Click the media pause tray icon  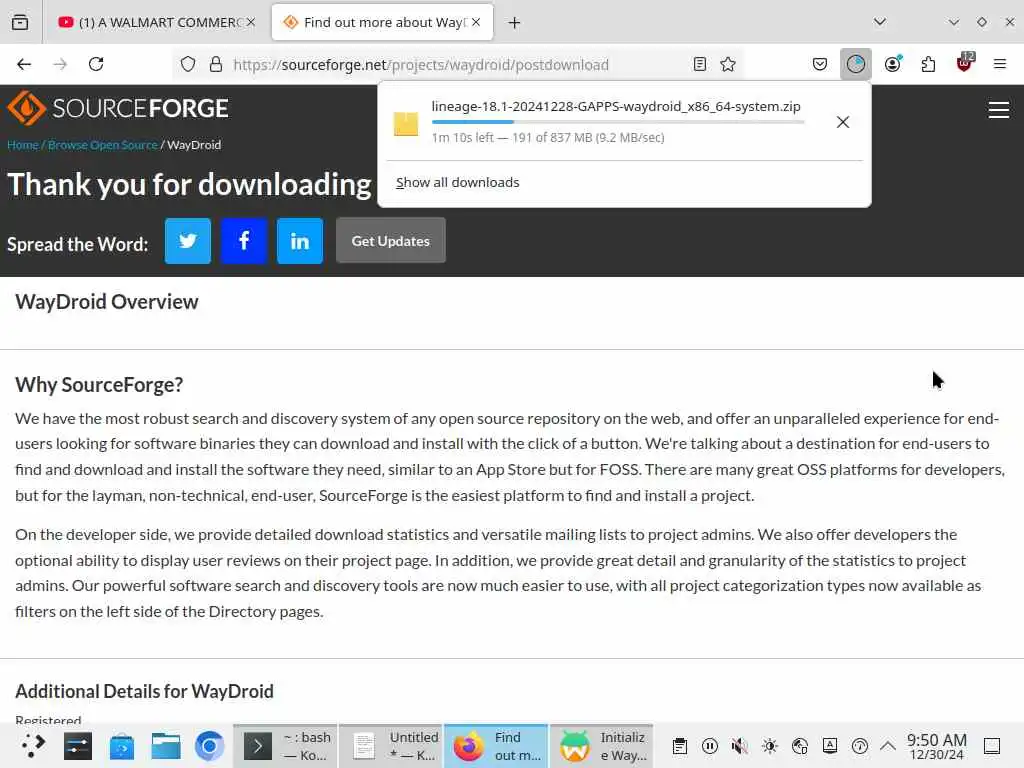click(710, 746)
